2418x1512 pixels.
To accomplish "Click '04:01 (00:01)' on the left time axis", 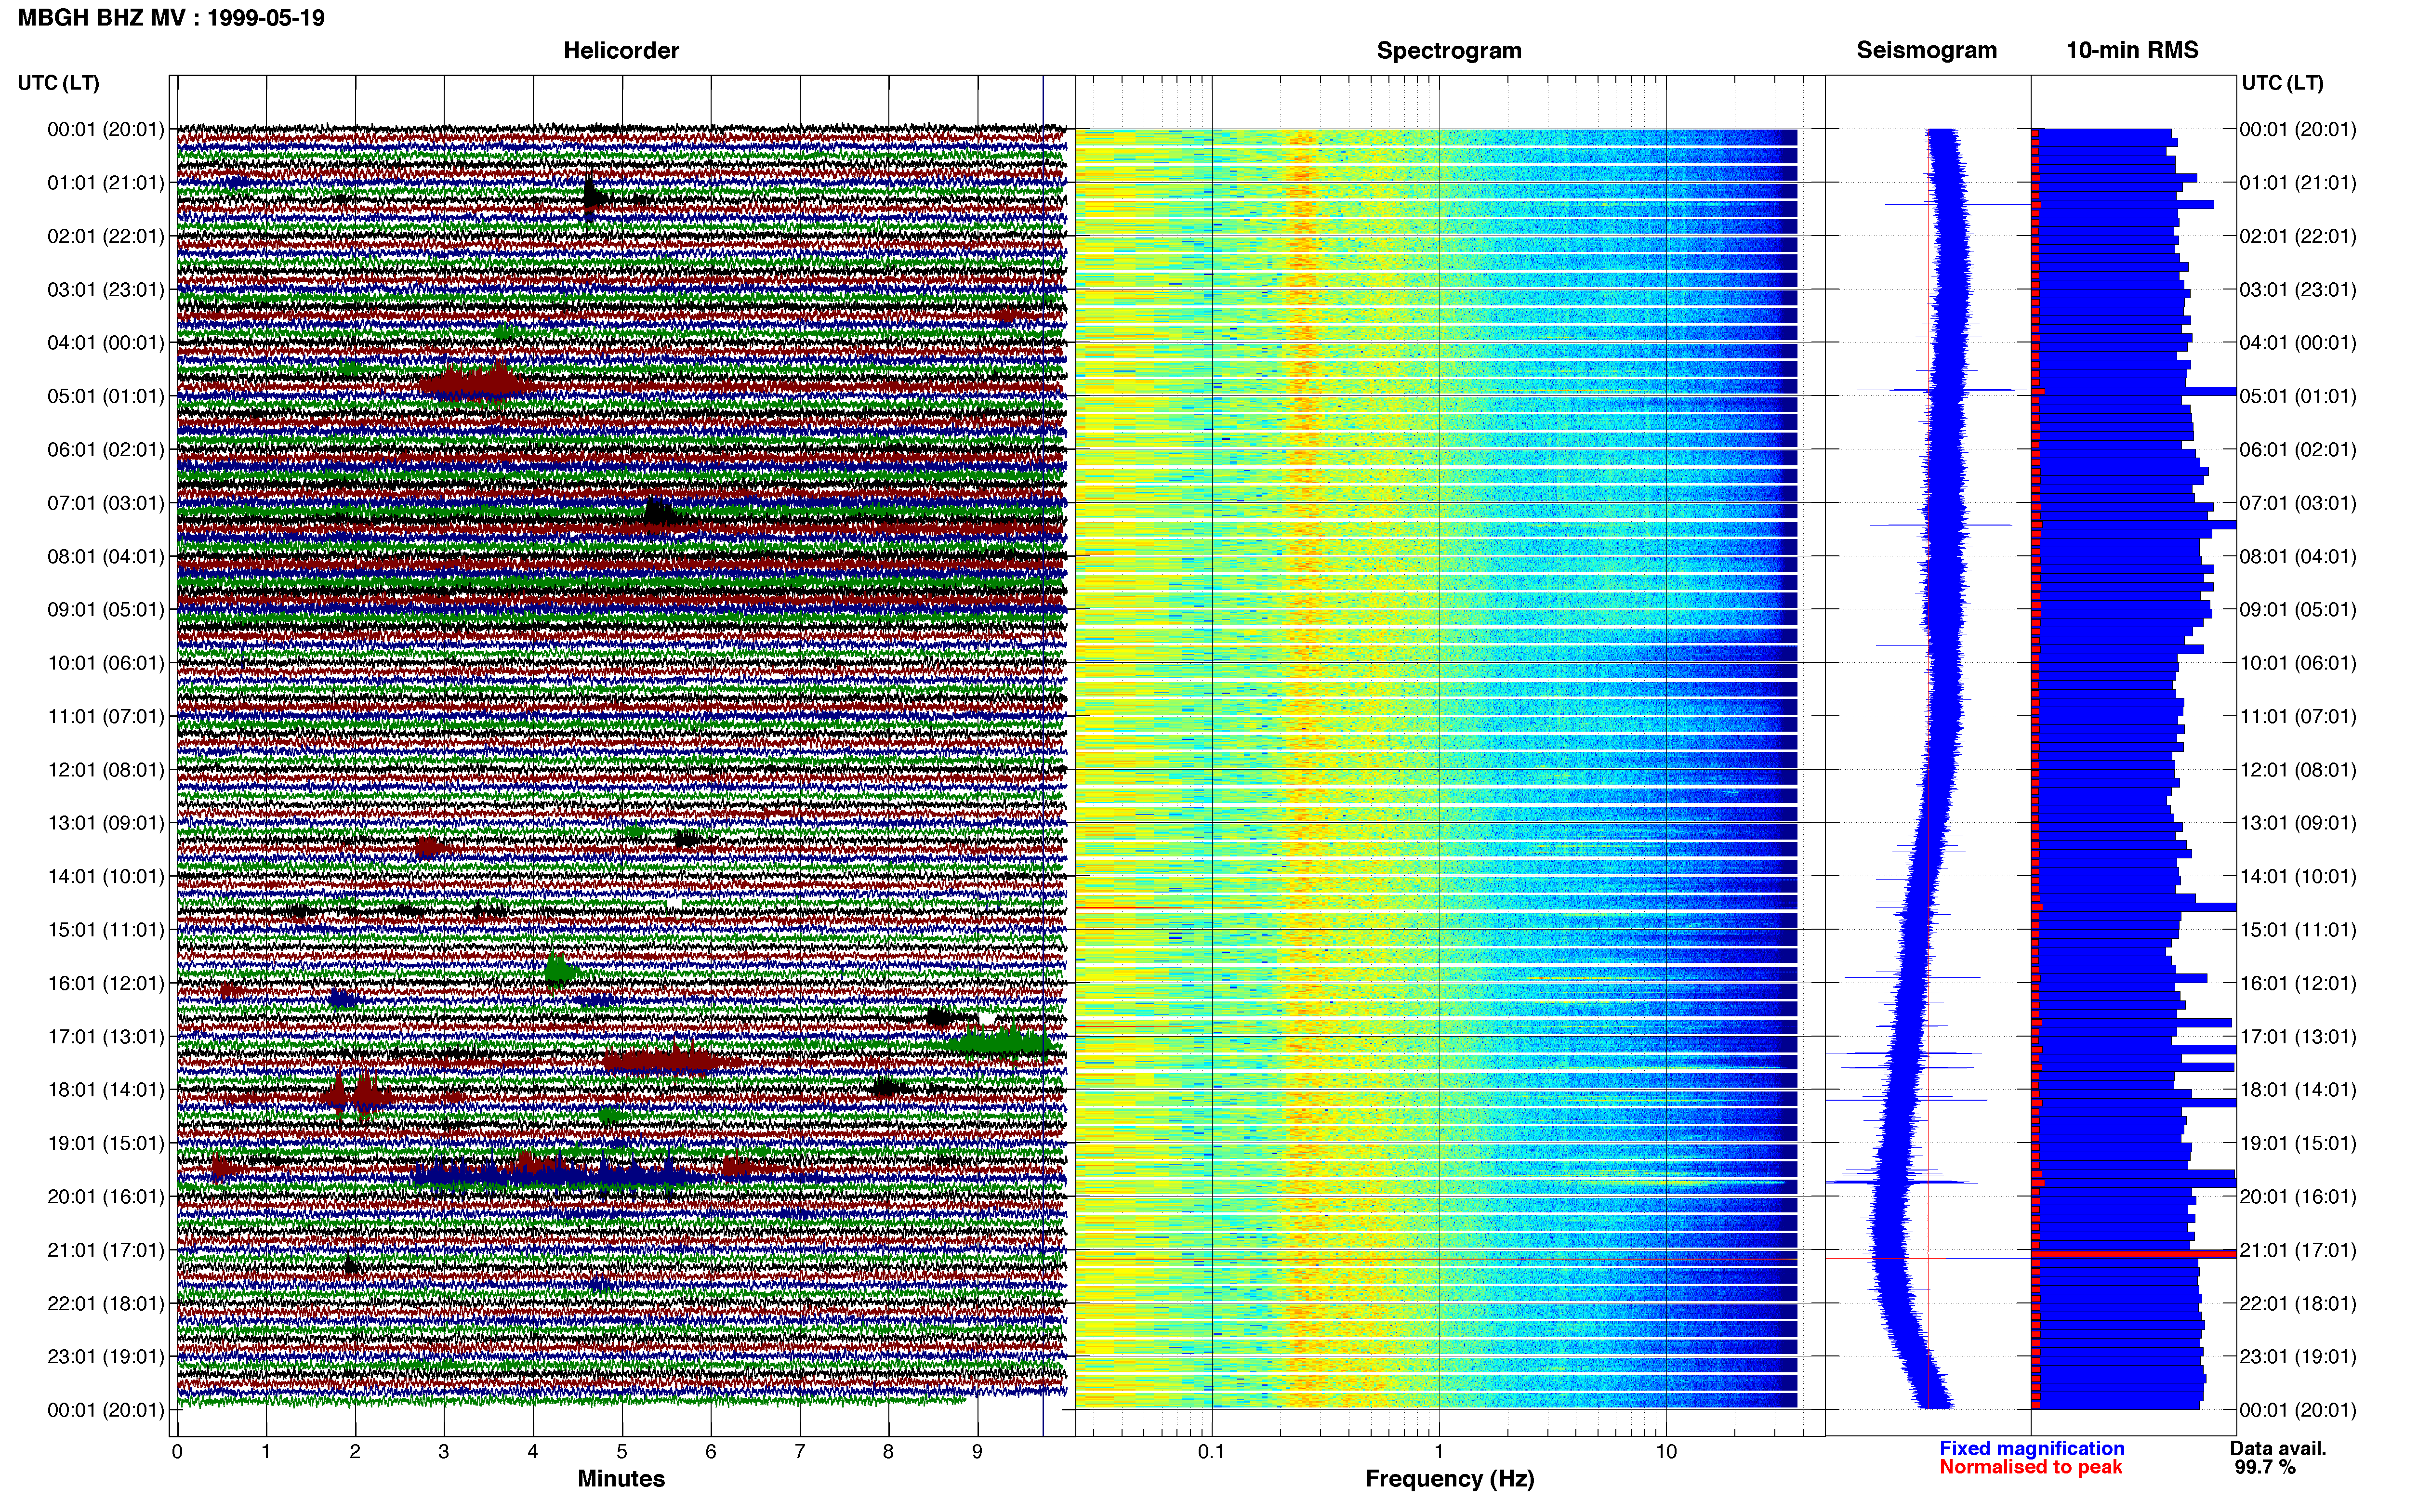I will [105, 342].
